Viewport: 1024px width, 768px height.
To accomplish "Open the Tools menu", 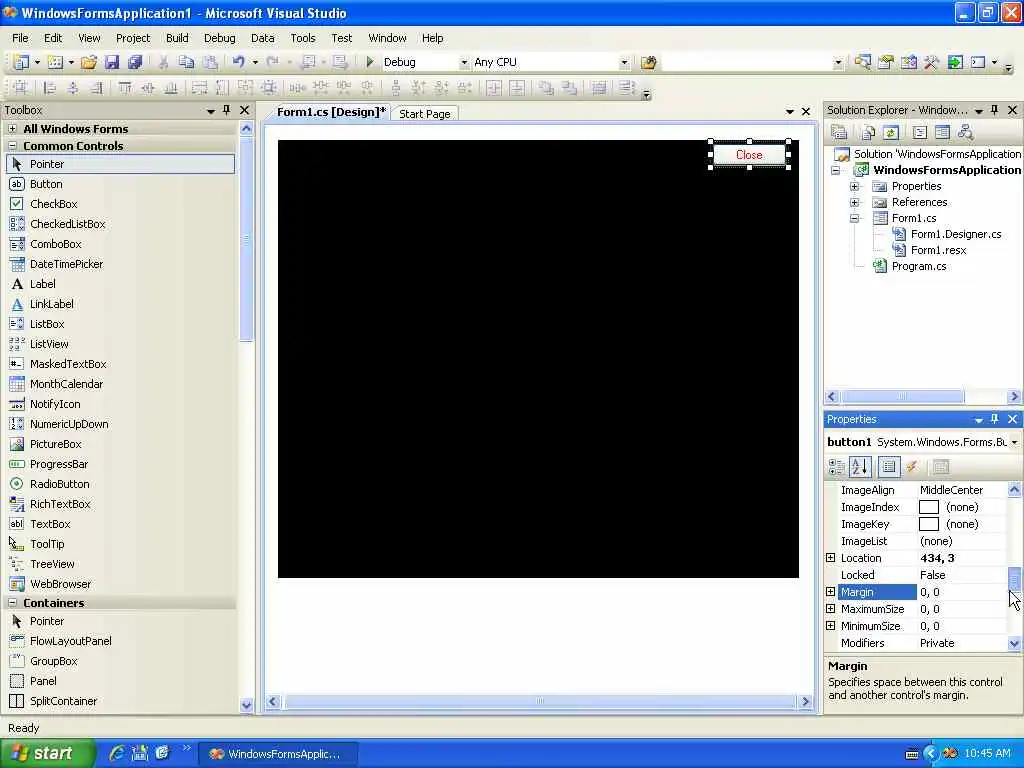I will [x=302, y=38].
